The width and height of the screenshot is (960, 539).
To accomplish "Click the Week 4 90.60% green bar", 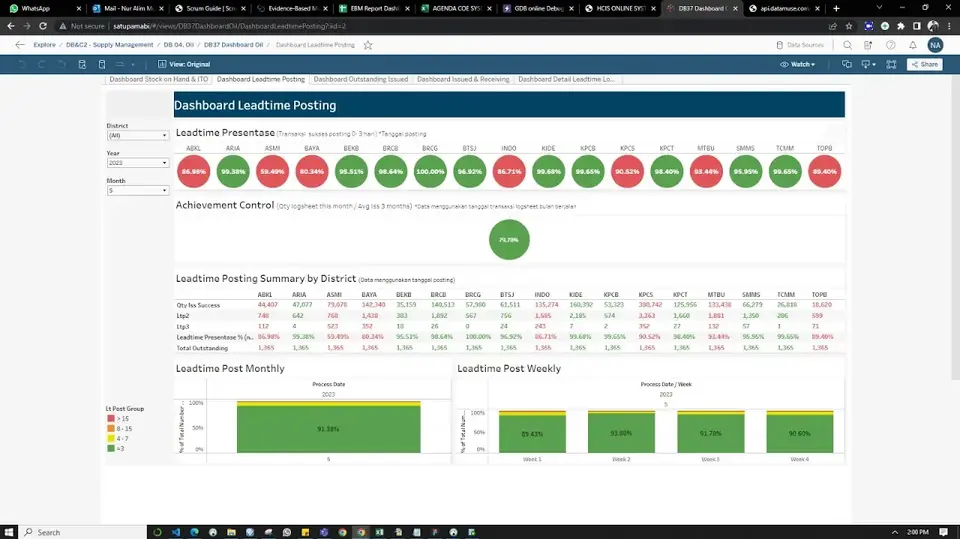I will 800,434.
